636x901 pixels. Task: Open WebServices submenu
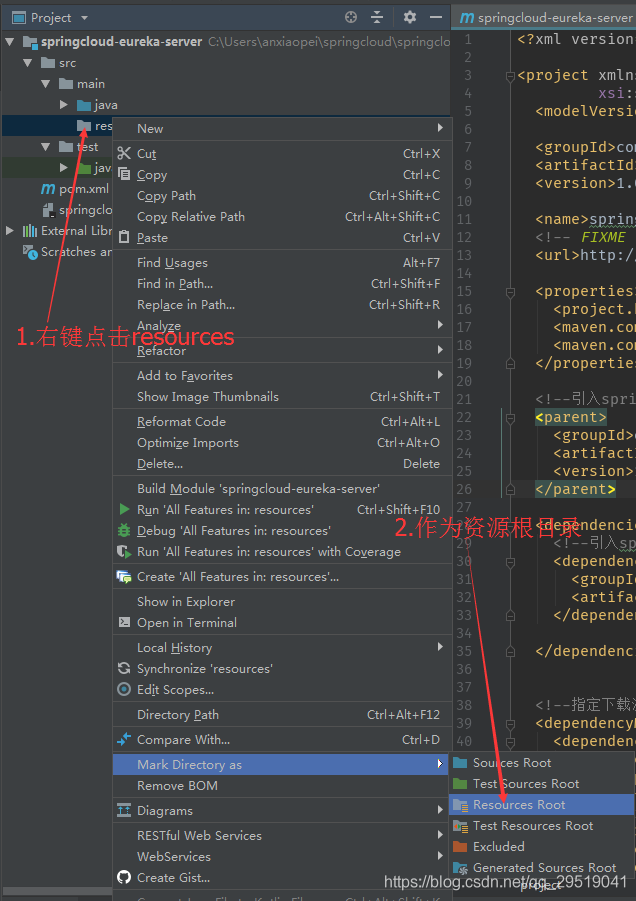click(x=283, y=857)
